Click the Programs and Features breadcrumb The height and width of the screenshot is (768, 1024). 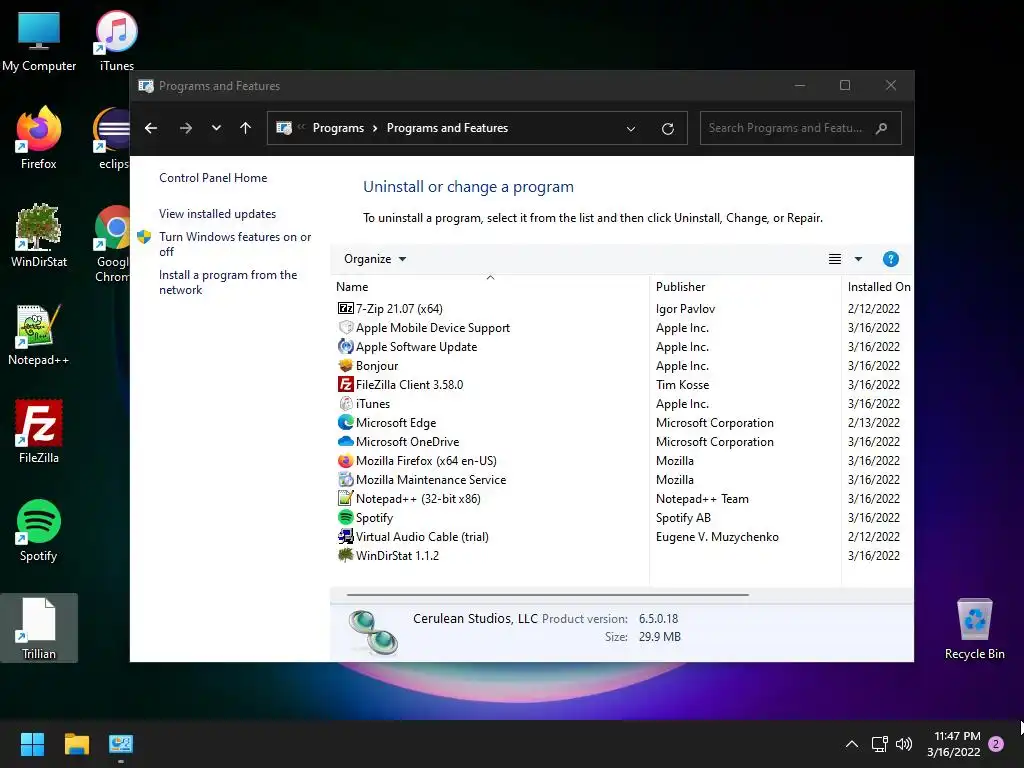click(447, 128)
